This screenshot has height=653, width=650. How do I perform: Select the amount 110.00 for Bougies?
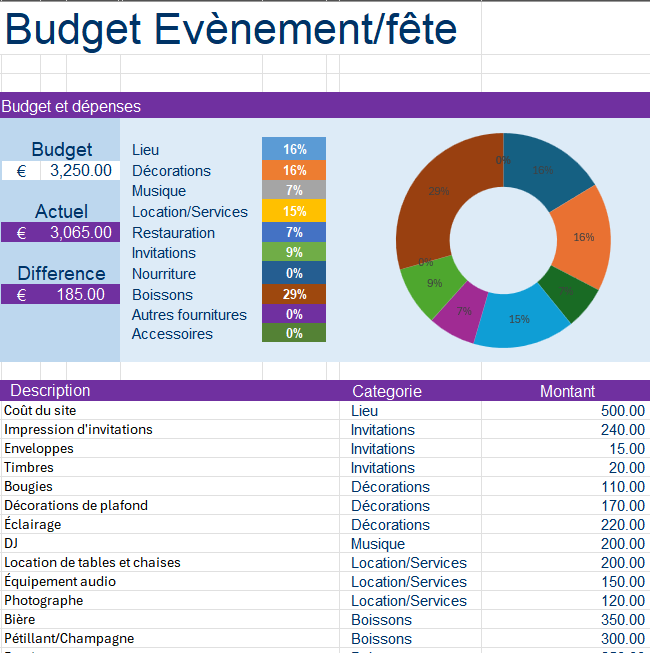point(565,486)
